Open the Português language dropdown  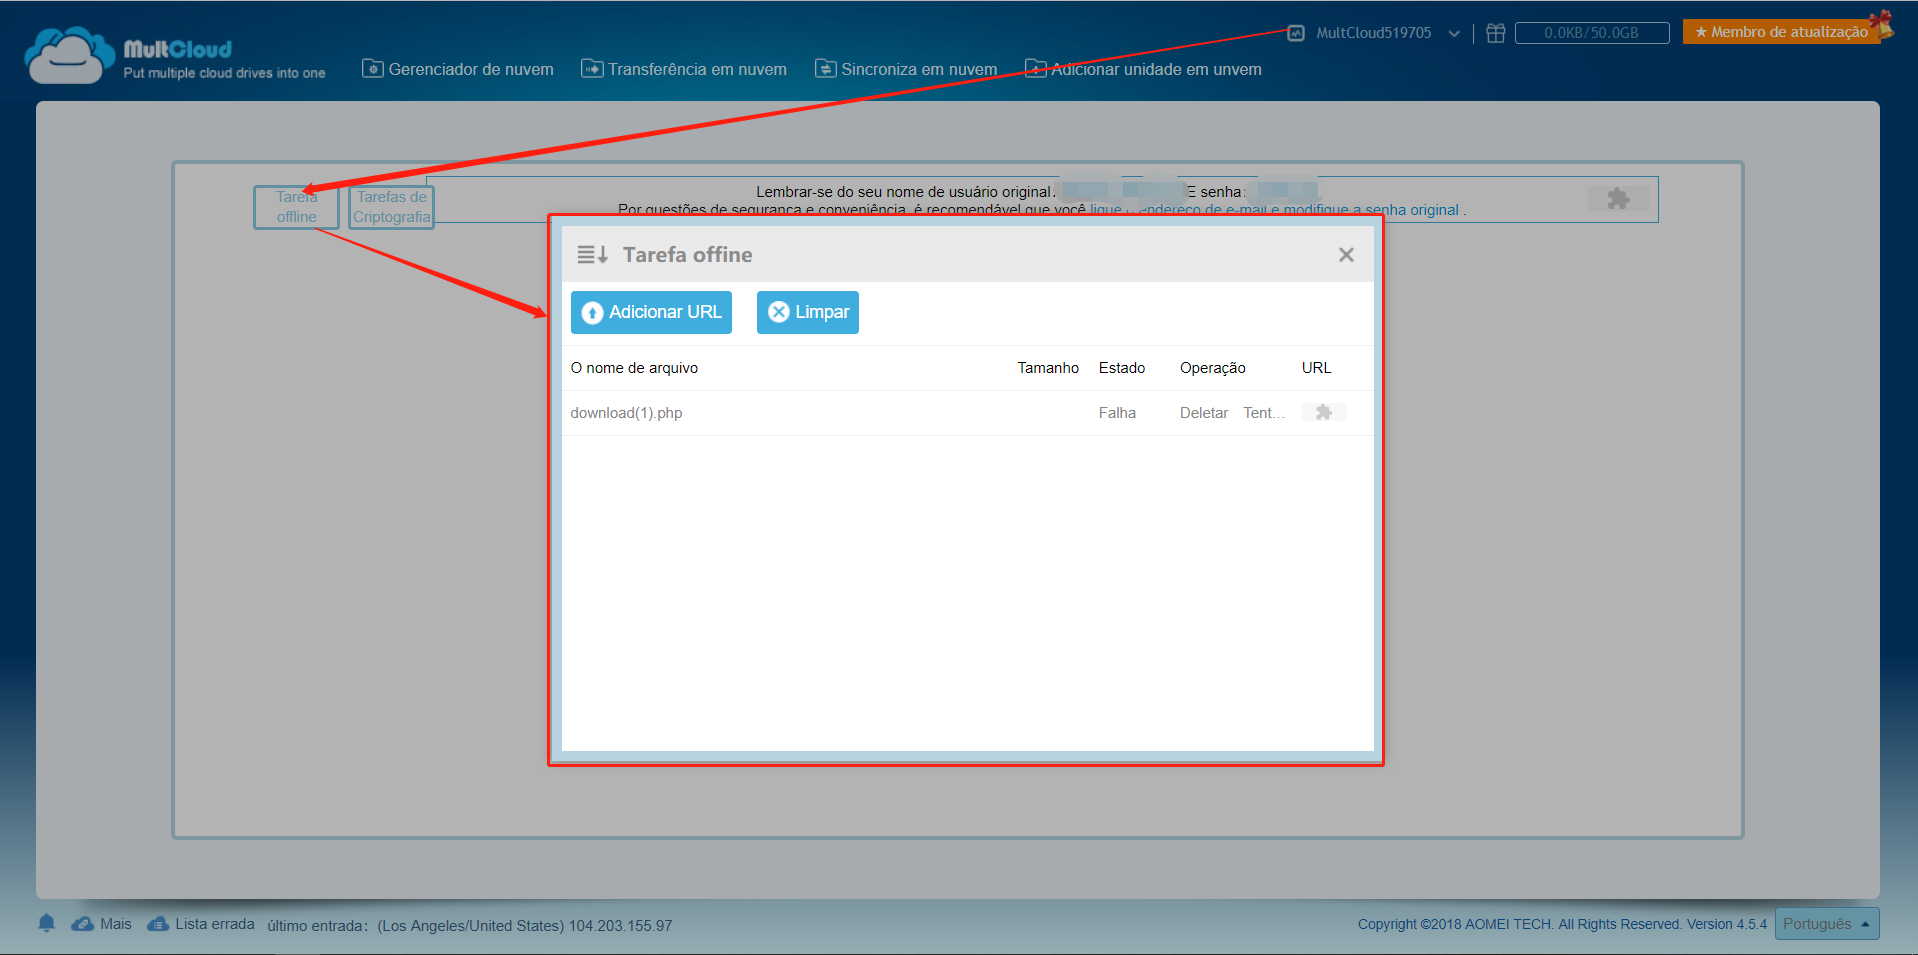point(1827,924)
